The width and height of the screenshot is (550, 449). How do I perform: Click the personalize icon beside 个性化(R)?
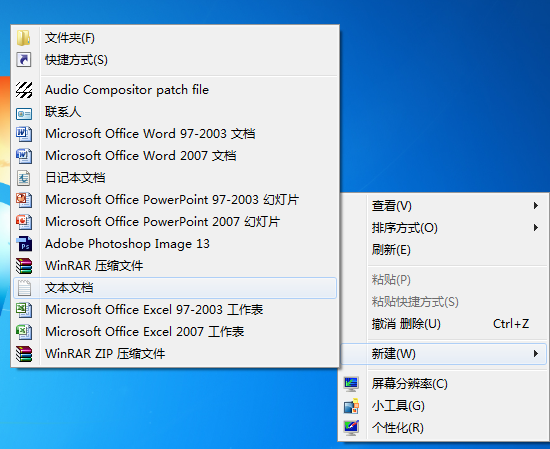[x=351, y=428]
